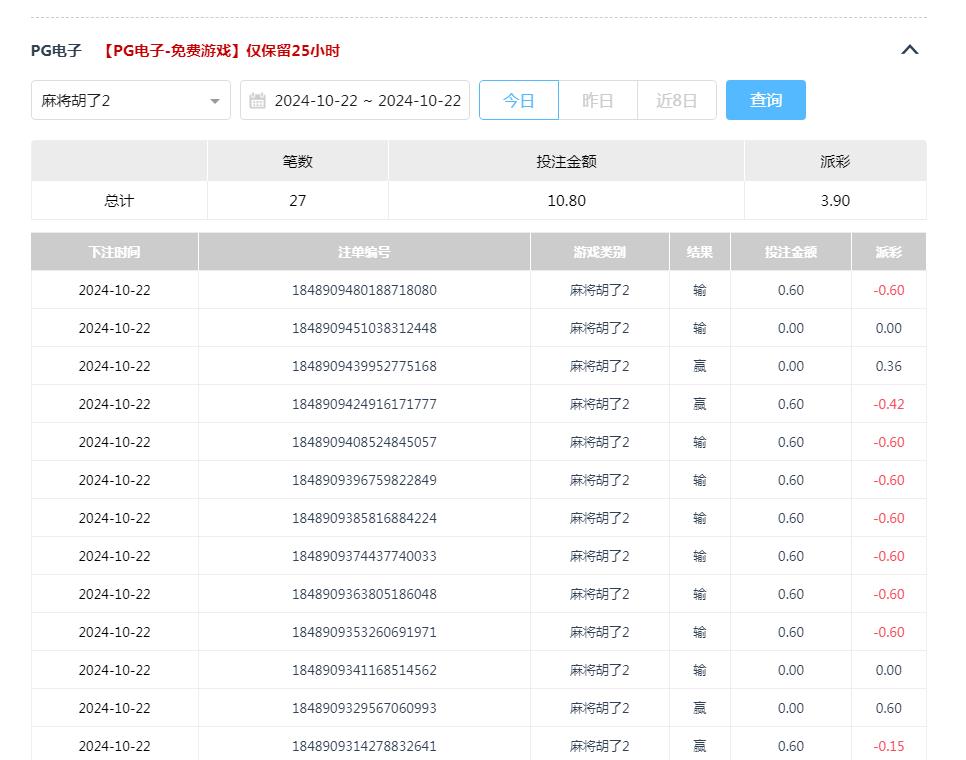Click the total bet amount 10.80 cell

(566, 200)
